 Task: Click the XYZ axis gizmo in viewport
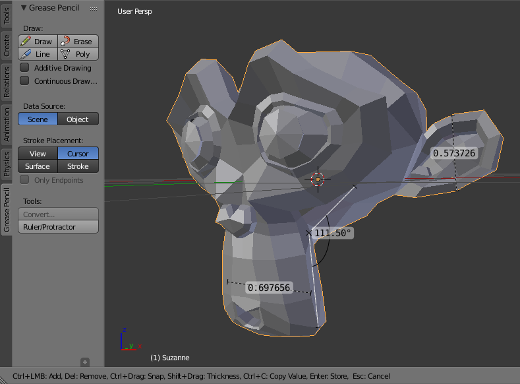click(131, 340)
